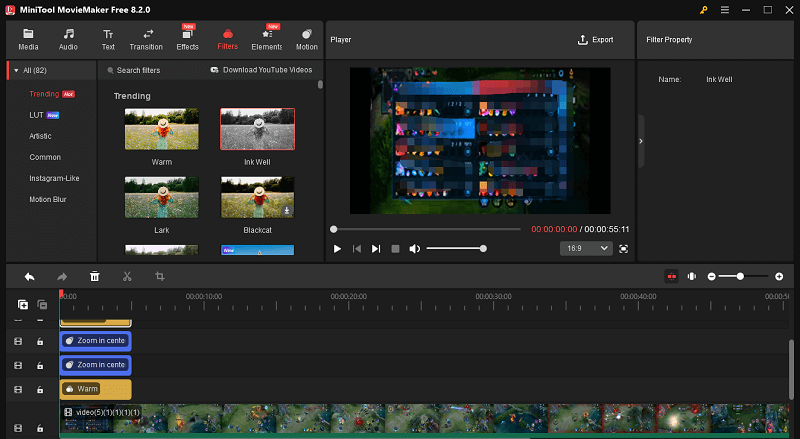Click the Export button
The width and height of the screenshot is (800, 439).
point(595,39)
